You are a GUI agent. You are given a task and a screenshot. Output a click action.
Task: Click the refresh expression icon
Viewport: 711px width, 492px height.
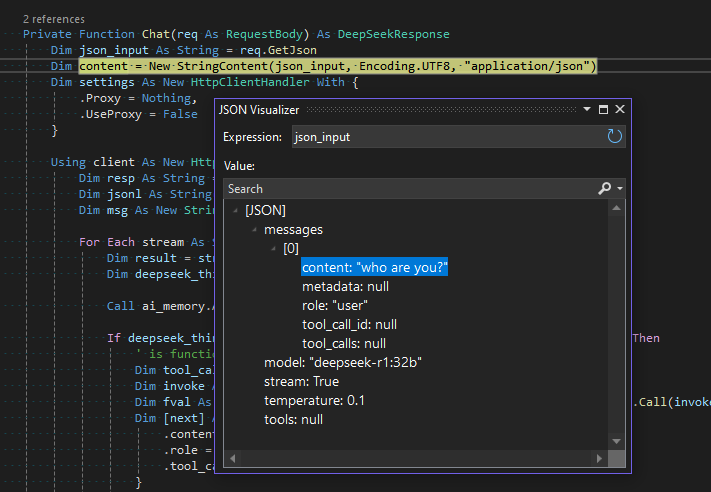click(x=615, y=137)
